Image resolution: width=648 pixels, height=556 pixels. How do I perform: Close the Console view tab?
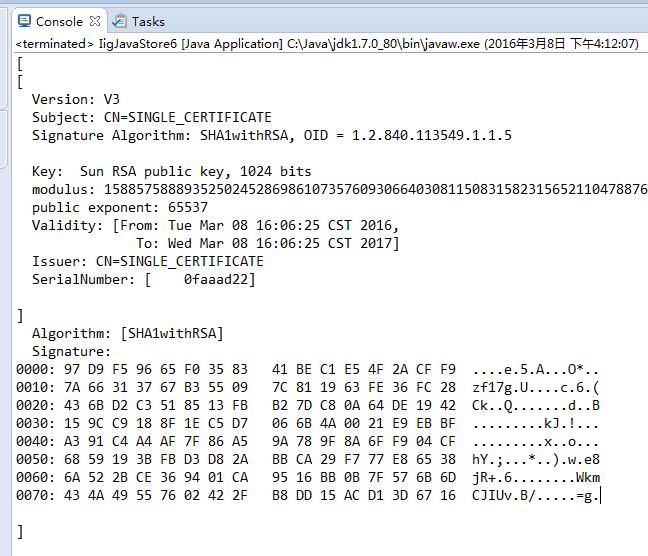point(95,21)
